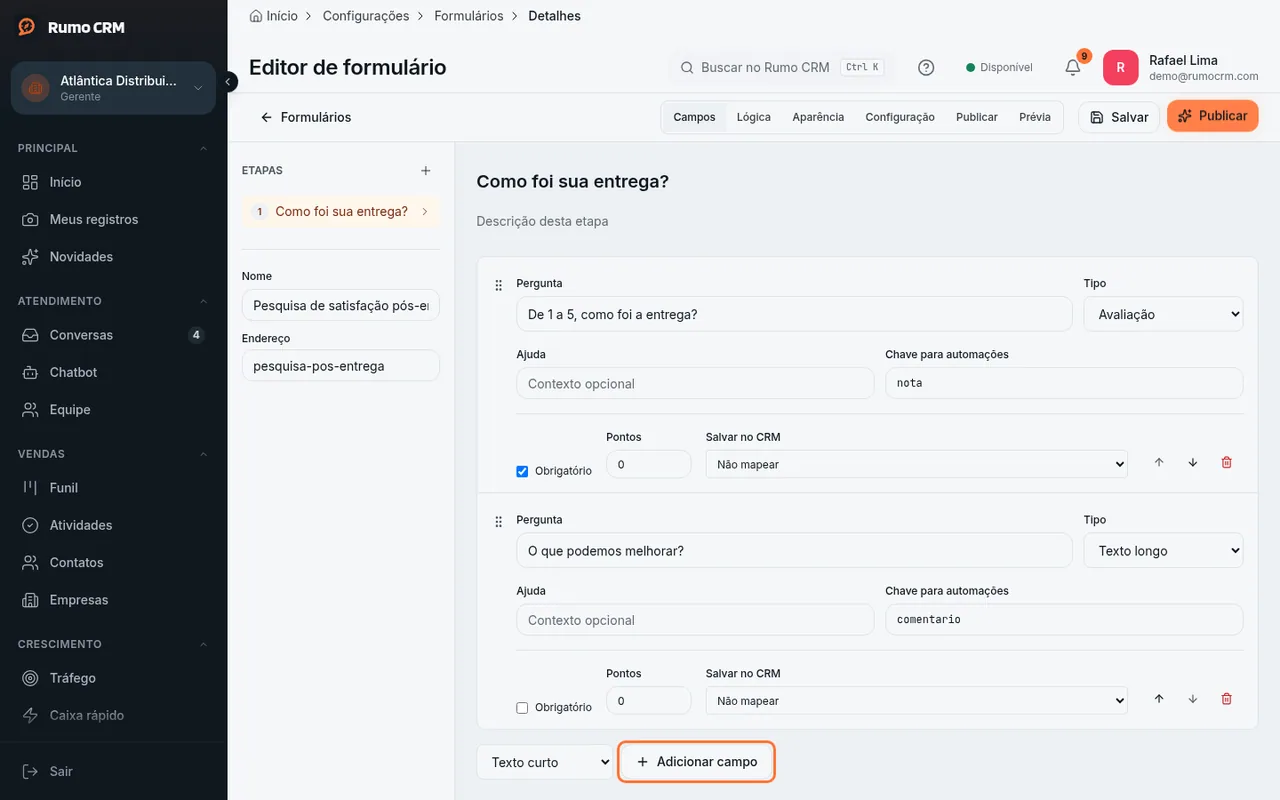Click Pontos field of 'nota' question
Viewport: 1280px width, 800px height.
point(649,464)
